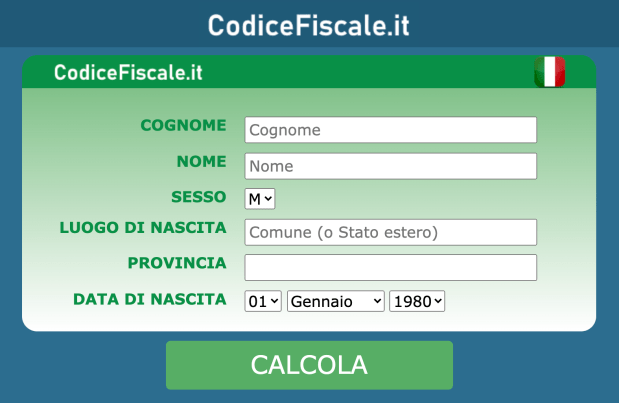Click the SESSO label
This screenshot has height=403, width=619.
point(199,197)
